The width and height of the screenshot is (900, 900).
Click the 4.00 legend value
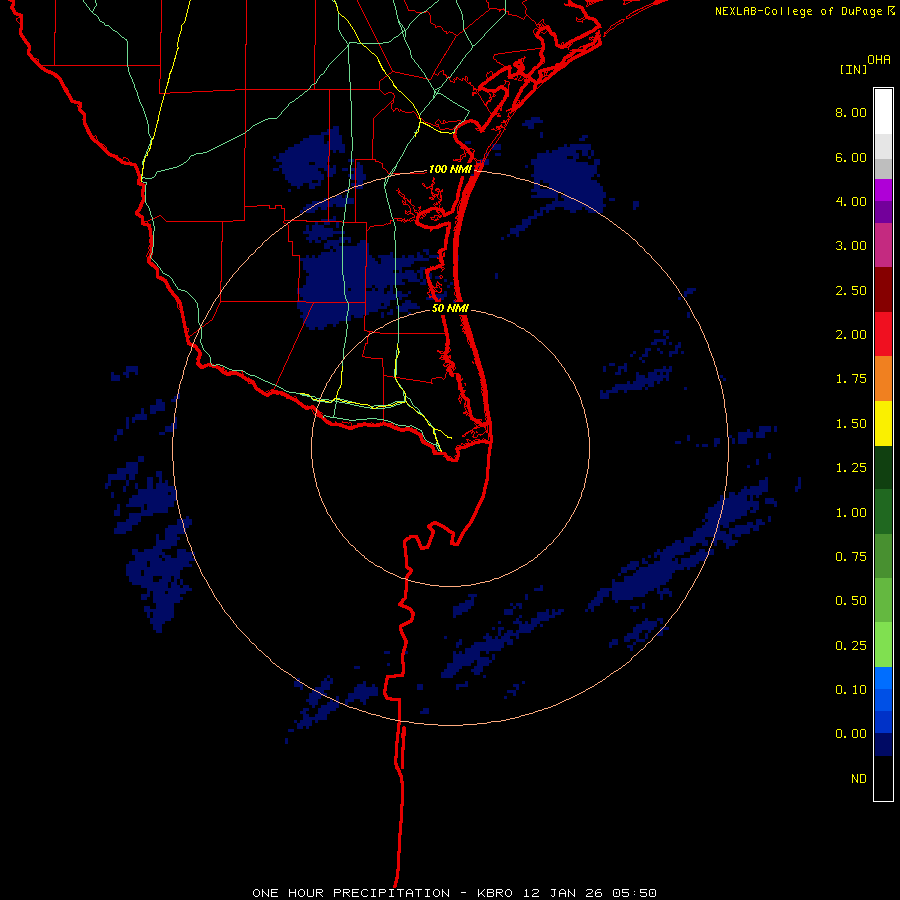851,201
